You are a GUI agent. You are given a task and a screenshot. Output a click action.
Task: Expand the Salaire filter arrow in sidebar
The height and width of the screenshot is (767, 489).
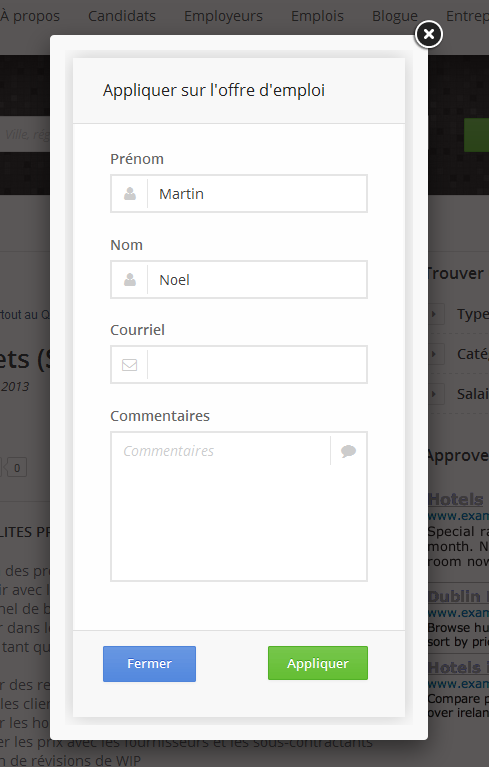click(435, 394)
